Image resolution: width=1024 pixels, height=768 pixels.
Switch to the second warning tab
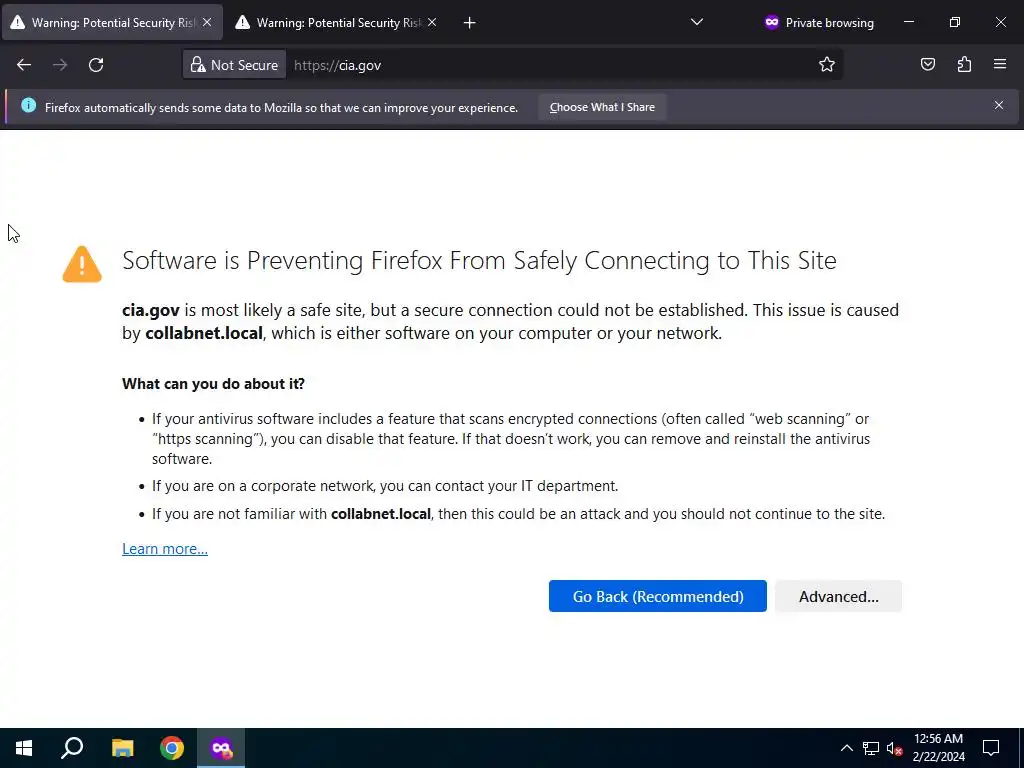tap(330, 22)
